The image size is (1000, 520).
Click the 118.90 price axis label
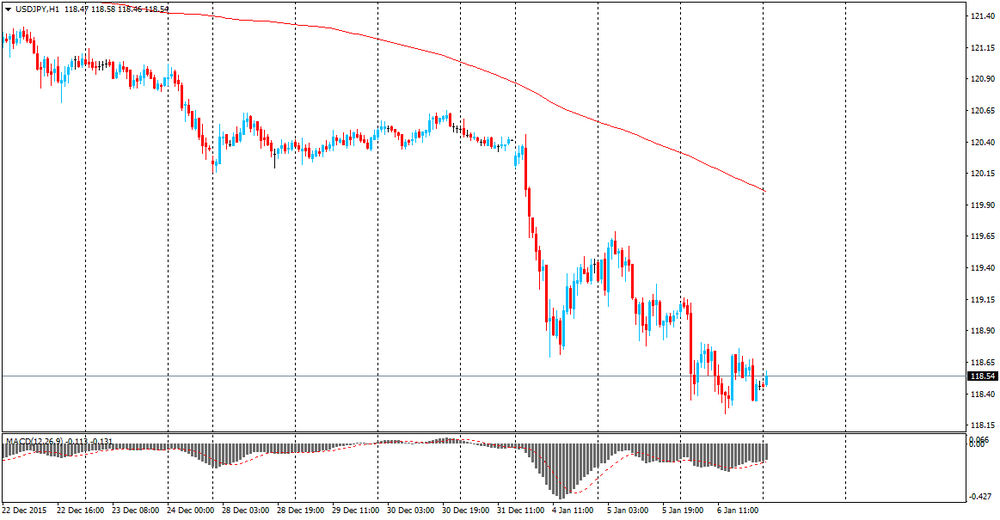click(x=983, y=331)
